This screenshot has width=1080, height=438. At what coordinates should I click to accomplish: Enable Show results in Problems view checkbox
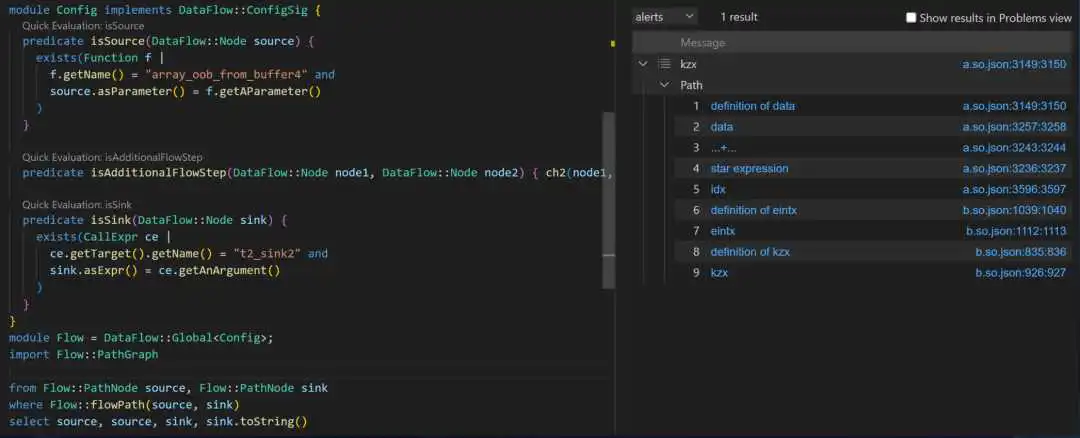[911, 18]
